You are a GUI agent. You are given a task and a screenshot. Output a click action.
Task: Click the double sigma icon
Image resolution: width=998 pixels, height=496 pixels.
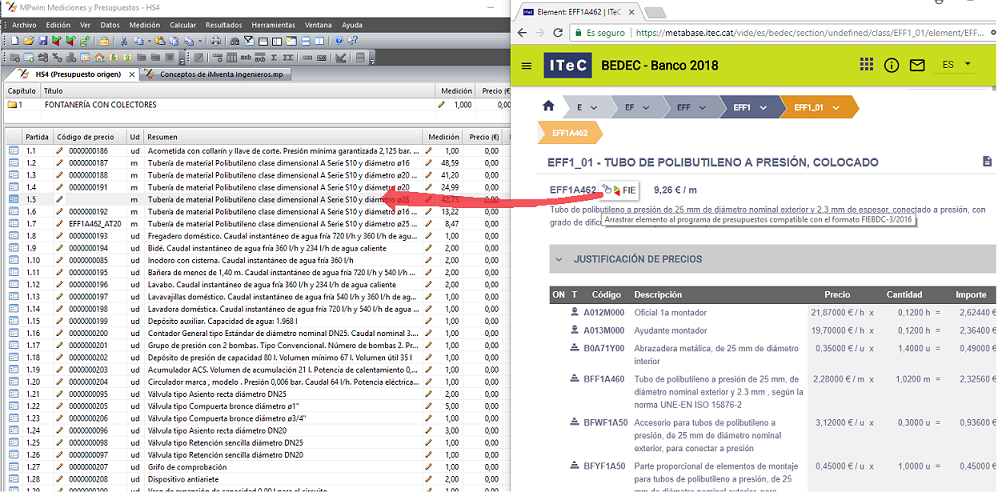tap(288, 57)
